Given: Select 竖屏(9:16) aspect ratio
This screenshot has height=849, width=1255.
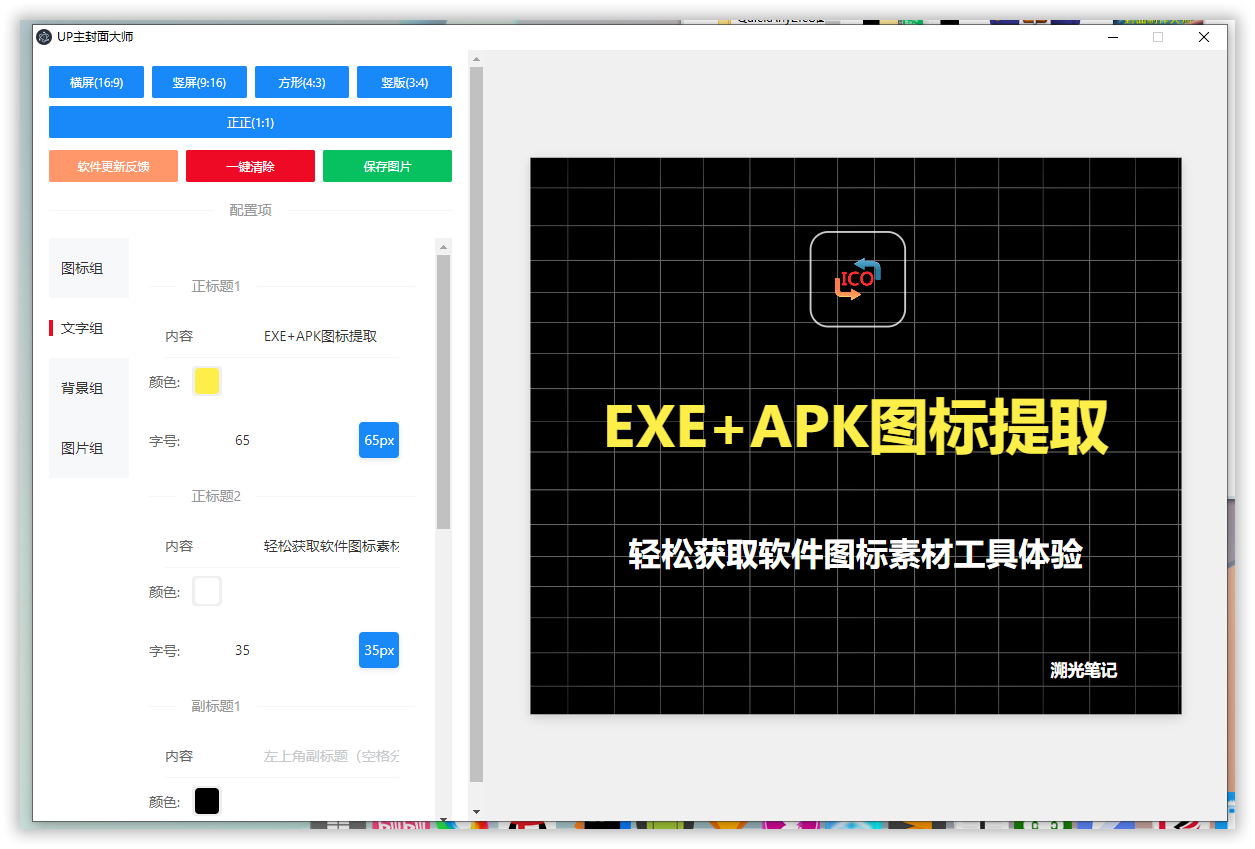Looking at the screenshot, I should [x=199, y=82].
